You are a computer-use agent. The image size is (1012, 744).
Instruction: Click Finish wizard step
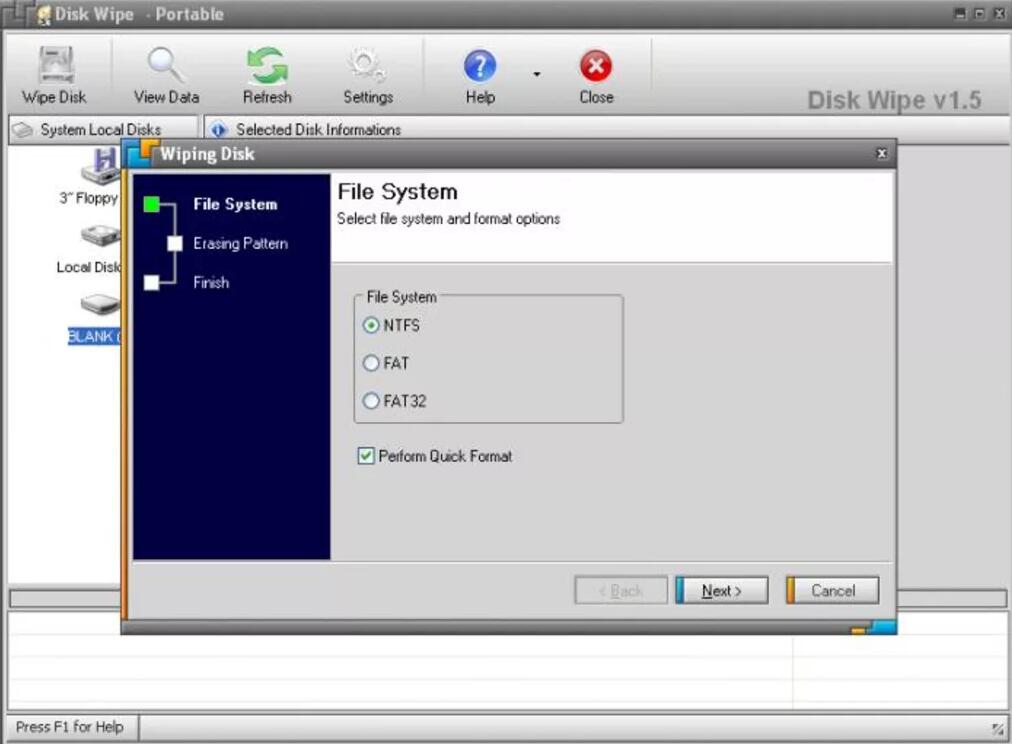click(x=211, y=283)
